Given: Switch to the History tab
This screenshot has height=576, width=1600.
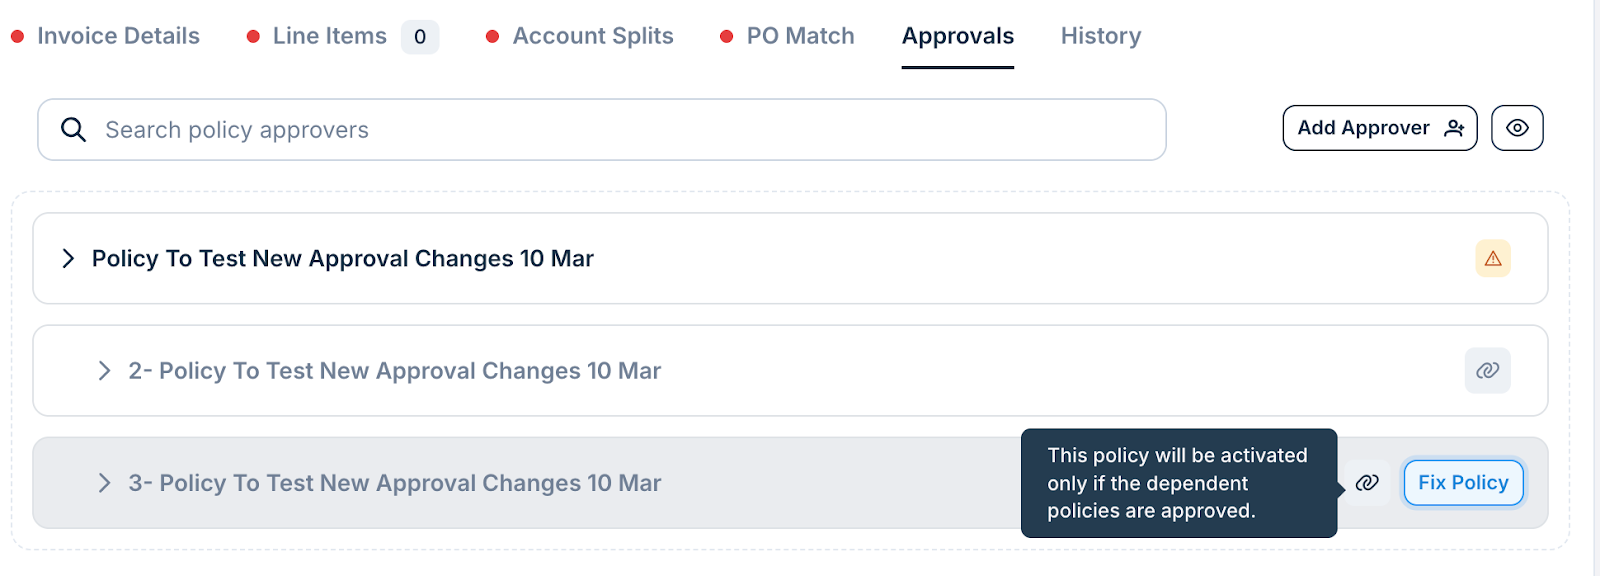Looking at the screenshot, I should [1101, 36].
